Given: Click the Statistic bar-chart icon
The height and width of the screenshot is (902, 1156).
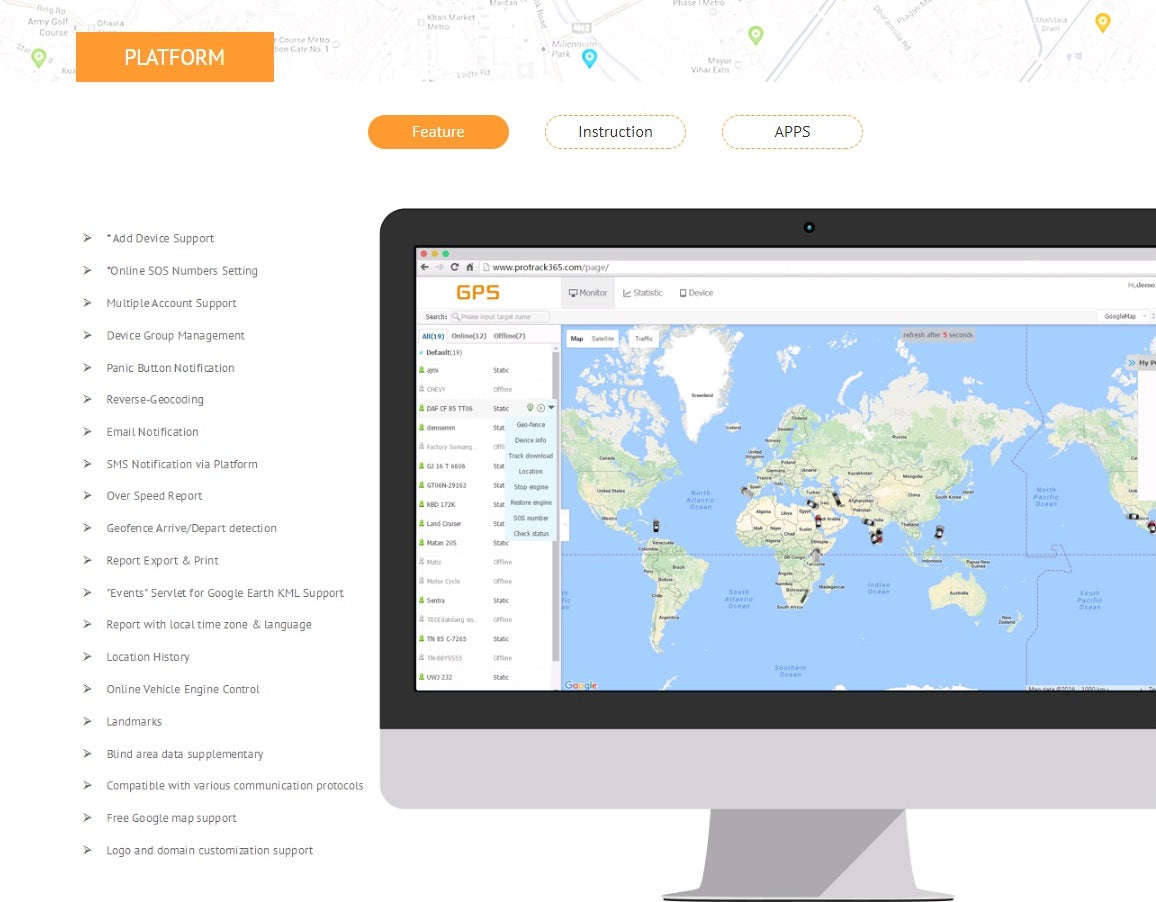Looking at the screenshot, I should 626,293.
